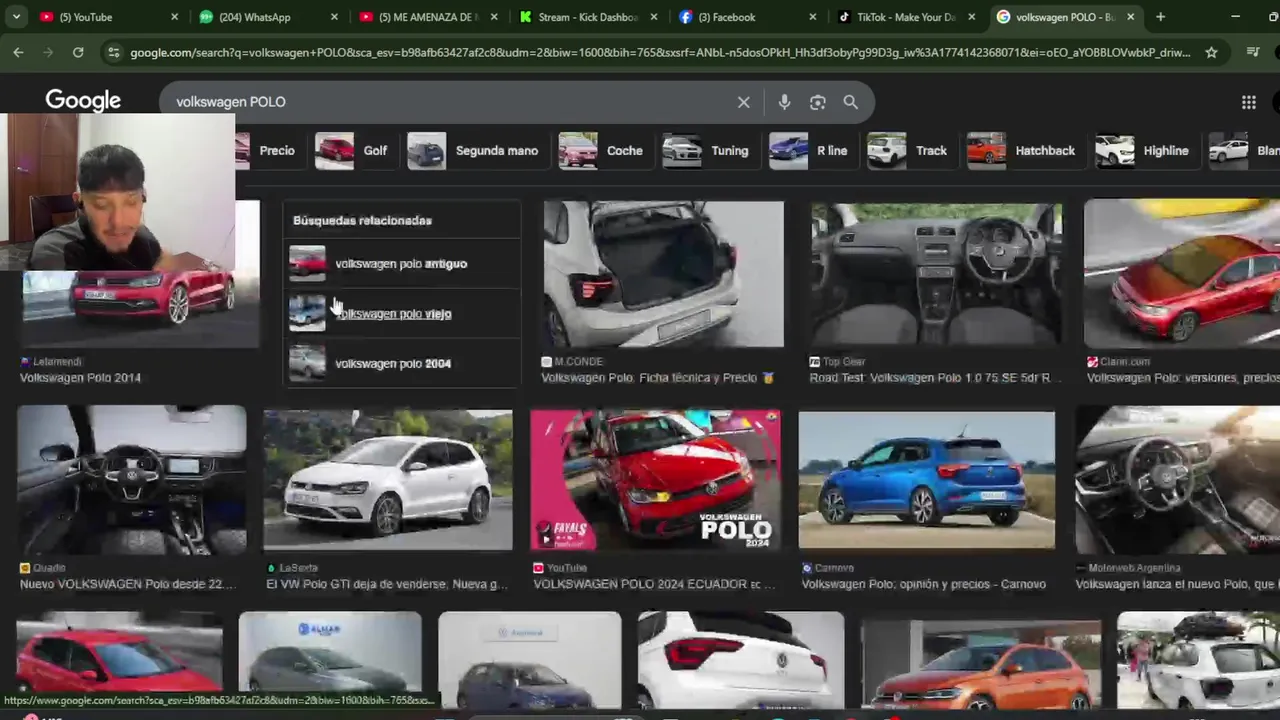Open the Google apps grid
The height and width of the screenshot is (720, 1280).
tap(1248, 102)
